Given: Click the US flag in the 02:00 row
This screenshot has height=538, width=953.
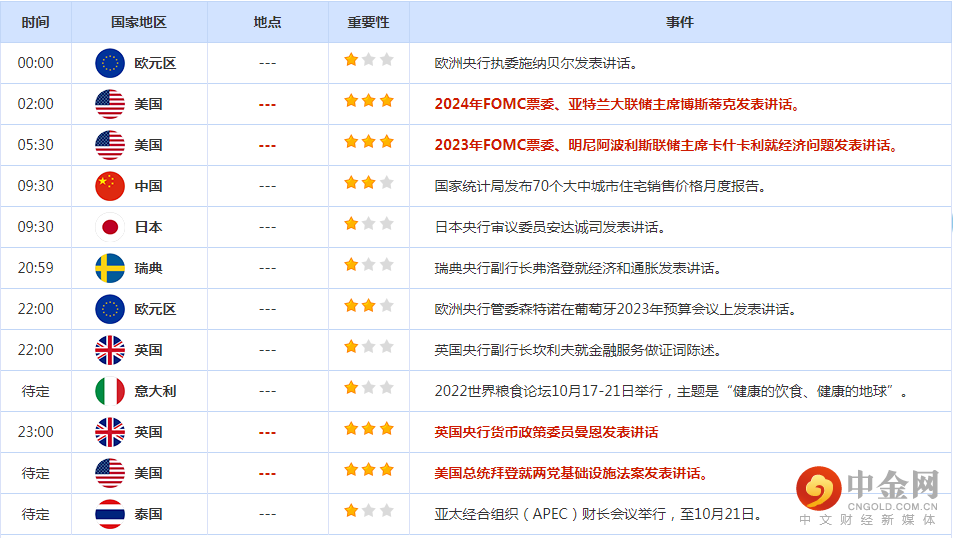Looking at the screenshot, I should (x=110, y=104).
